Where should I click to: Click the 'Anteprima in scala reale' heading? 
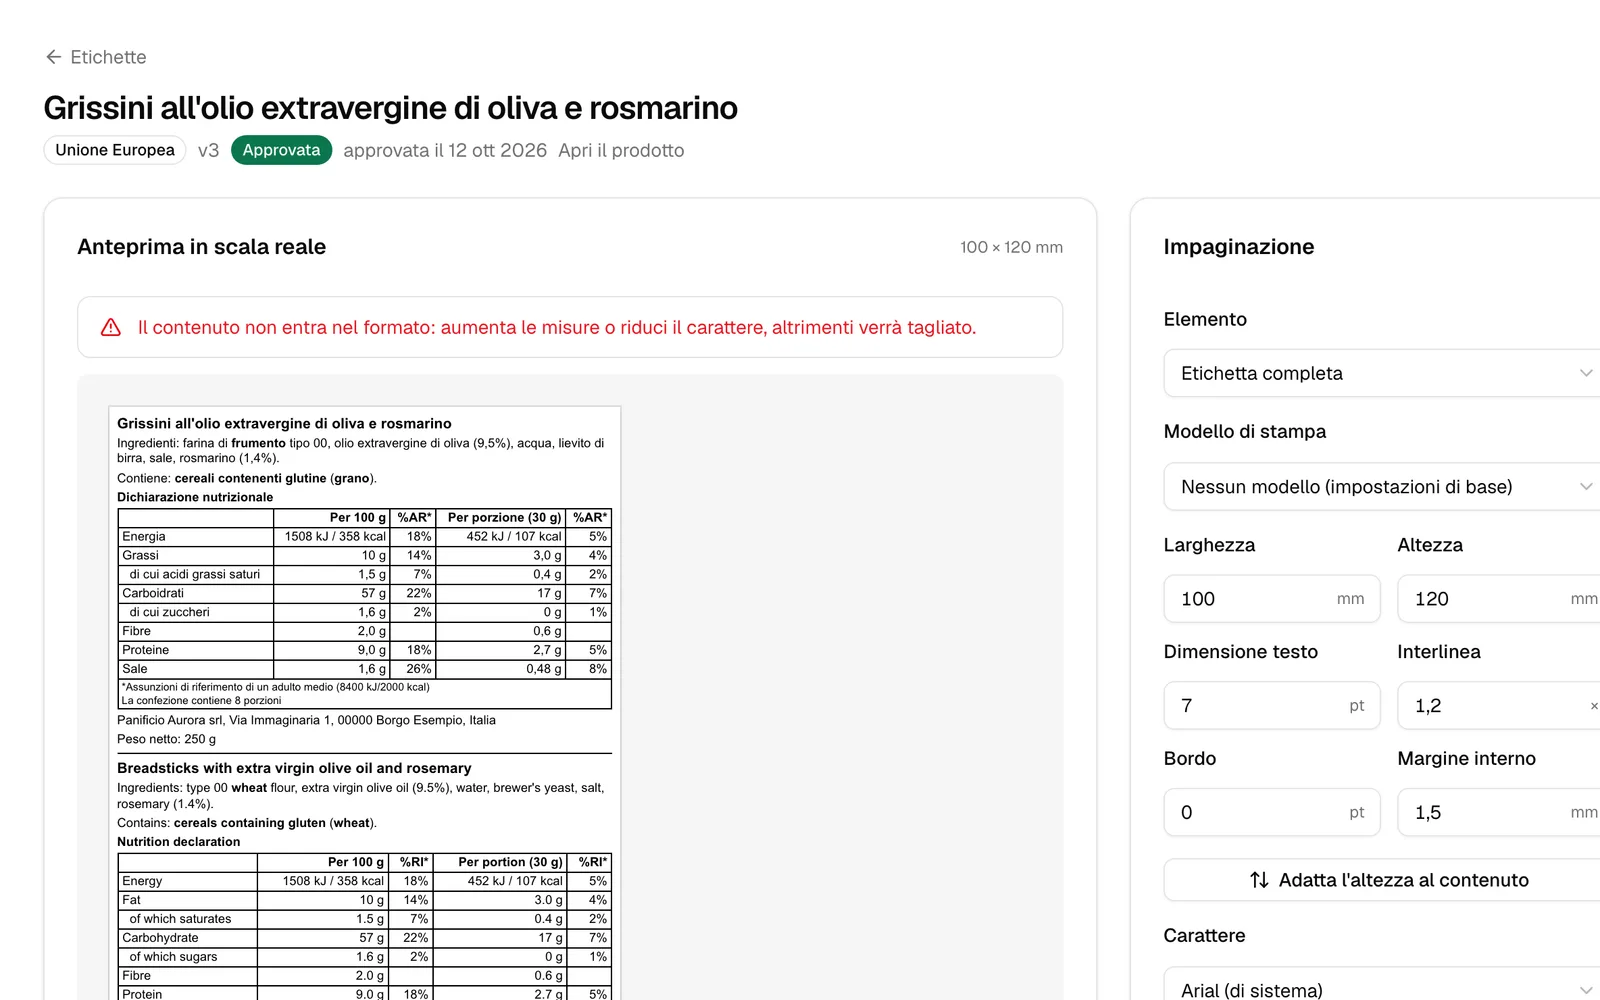[201, 247]
